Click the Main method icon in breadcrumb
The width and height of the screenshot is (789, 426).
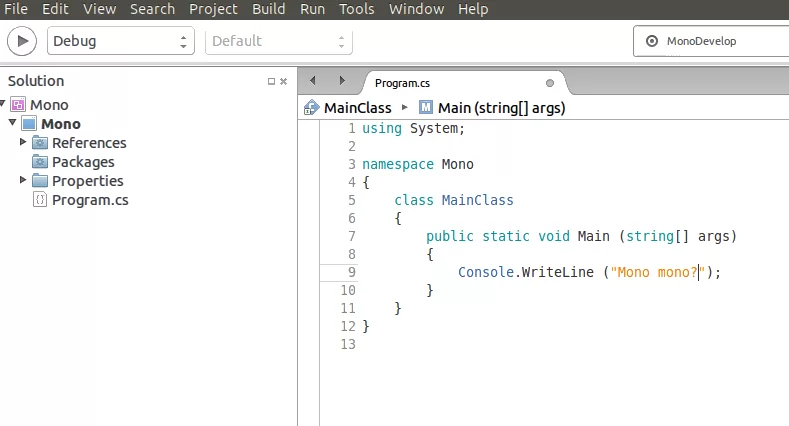426,108
